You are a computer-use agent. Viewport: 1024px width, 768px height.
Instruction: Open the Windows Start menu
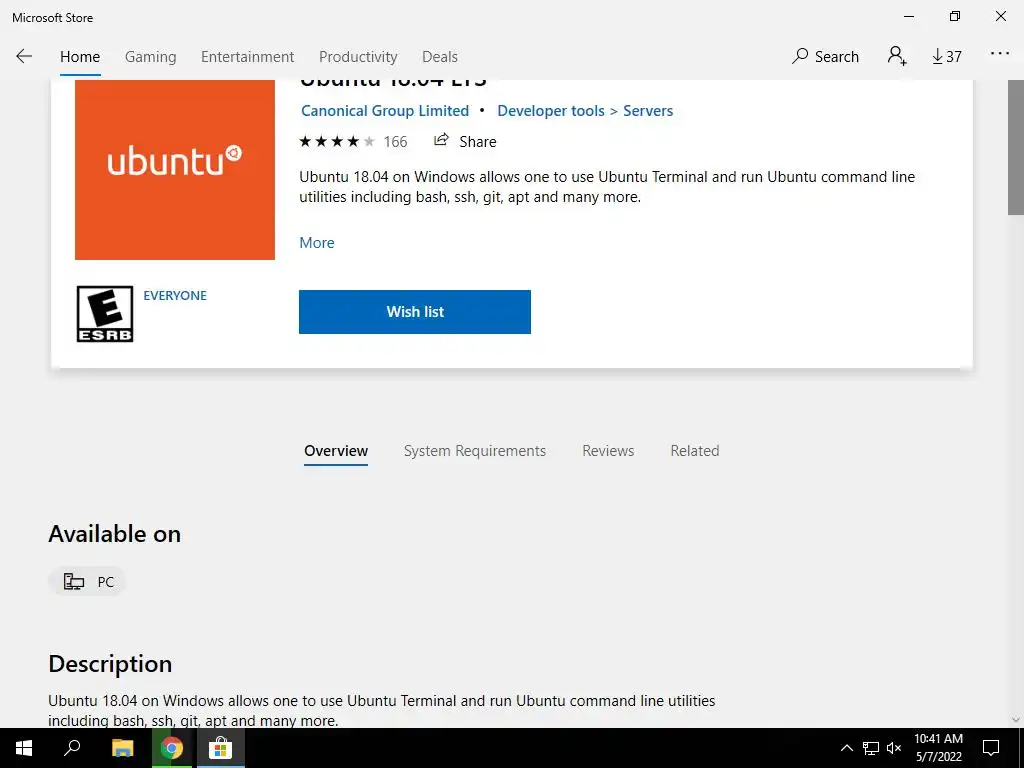click(24, 748)
